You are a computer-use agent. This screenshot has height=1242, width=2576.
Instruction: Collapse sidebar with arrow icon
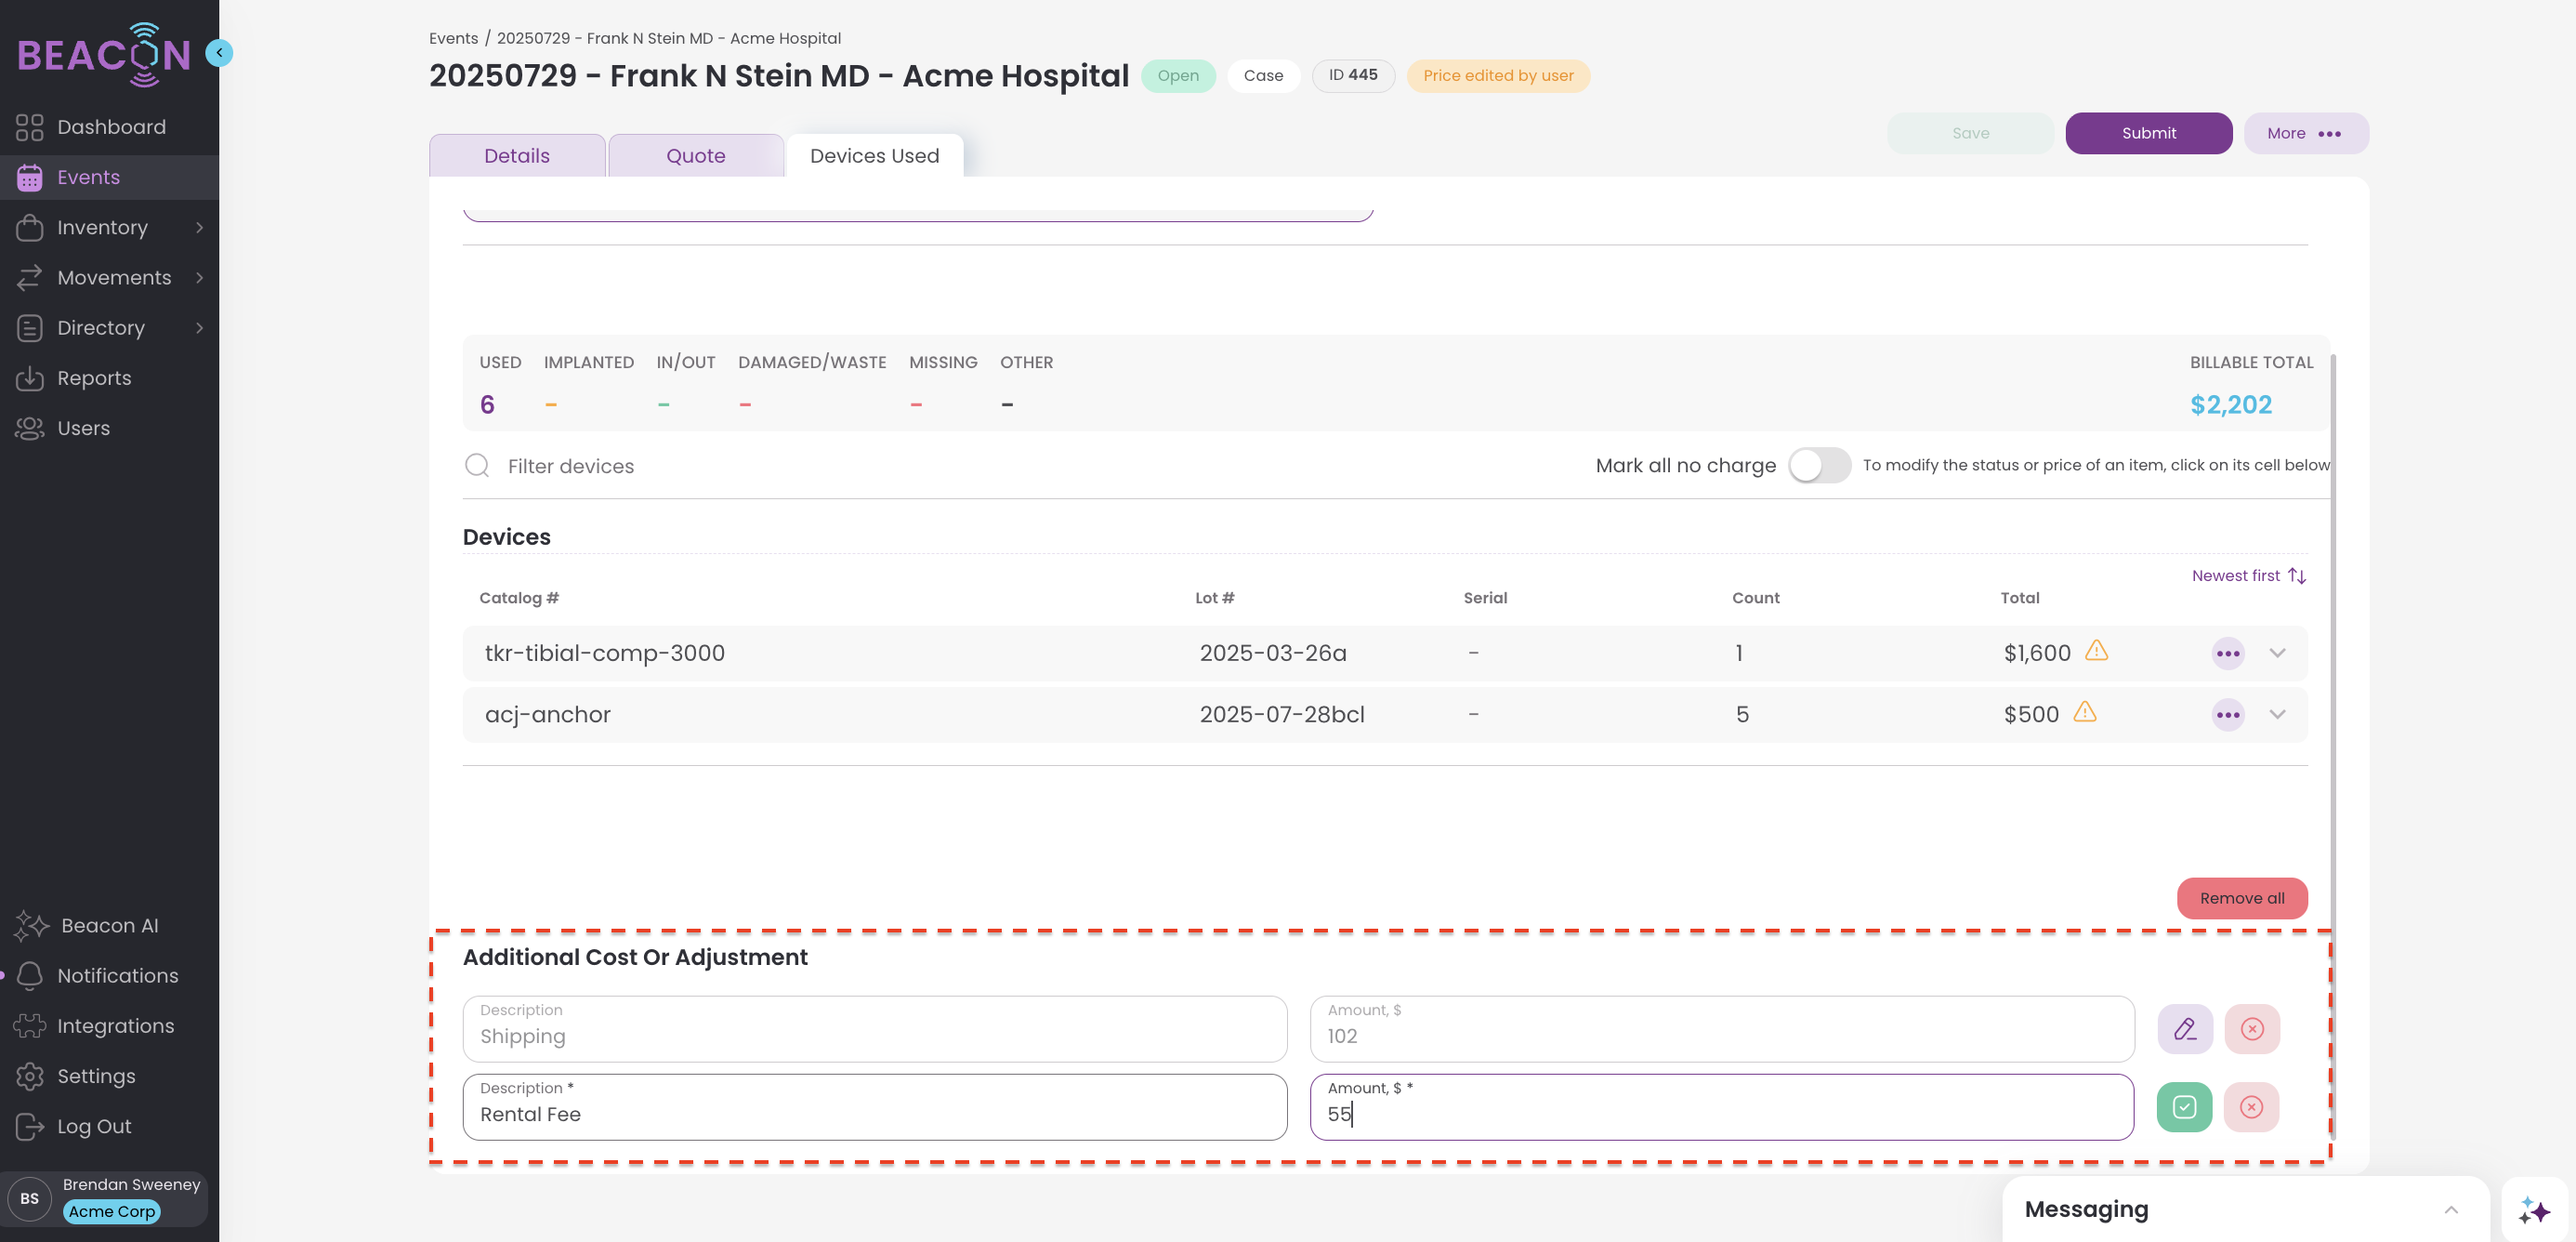point(219,52)
